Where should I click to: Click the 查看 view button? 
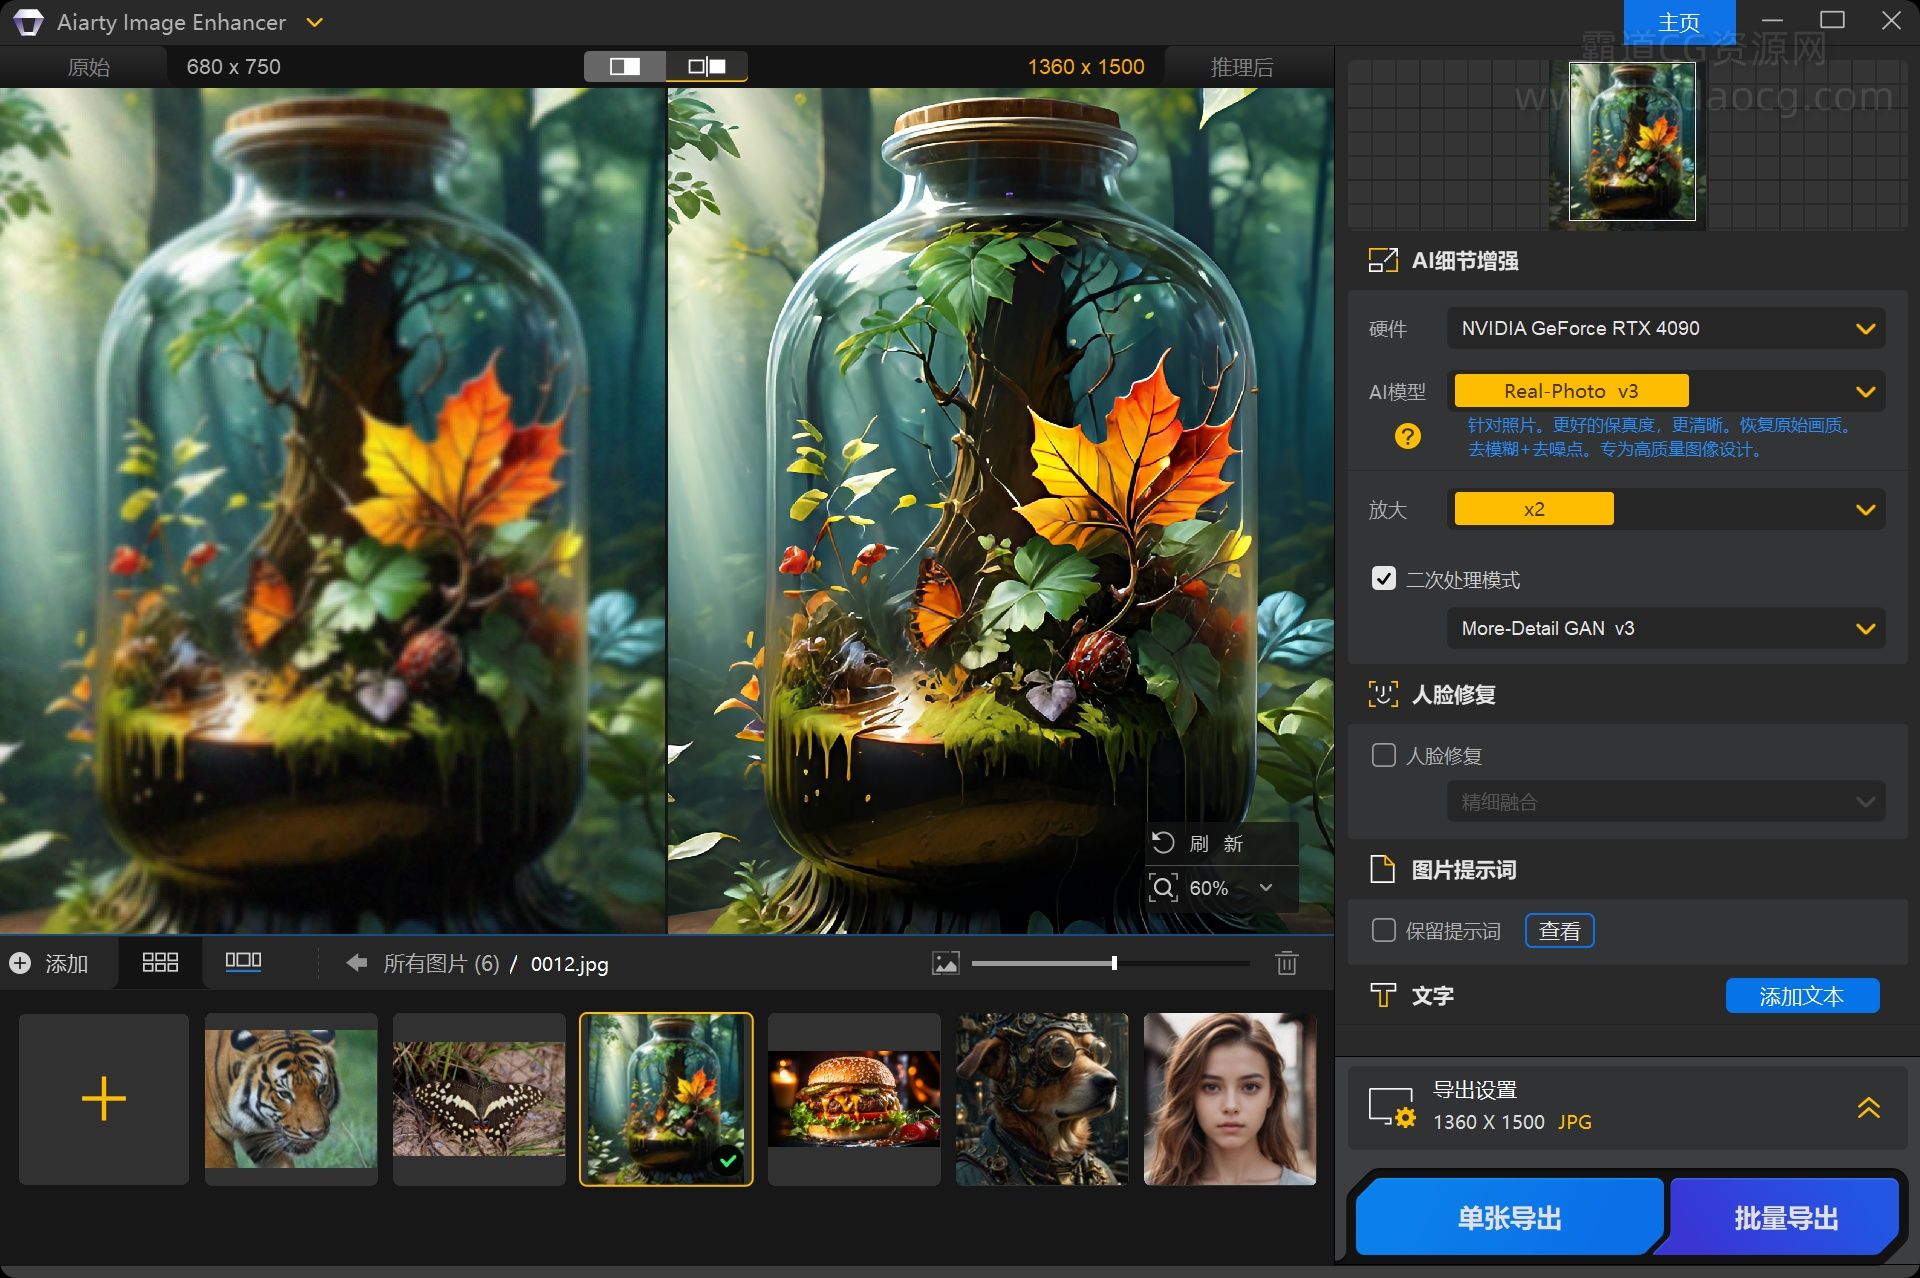[x=1559, y=931]
